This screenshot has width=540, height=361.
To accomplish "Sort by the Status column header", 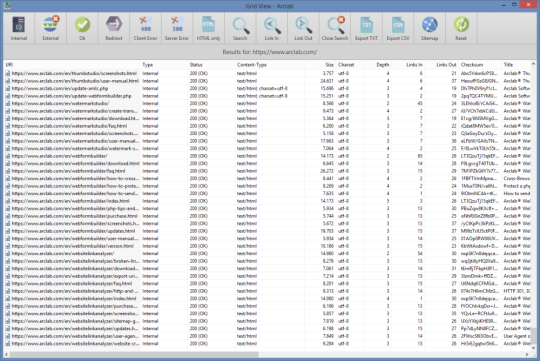I will 211,65.
